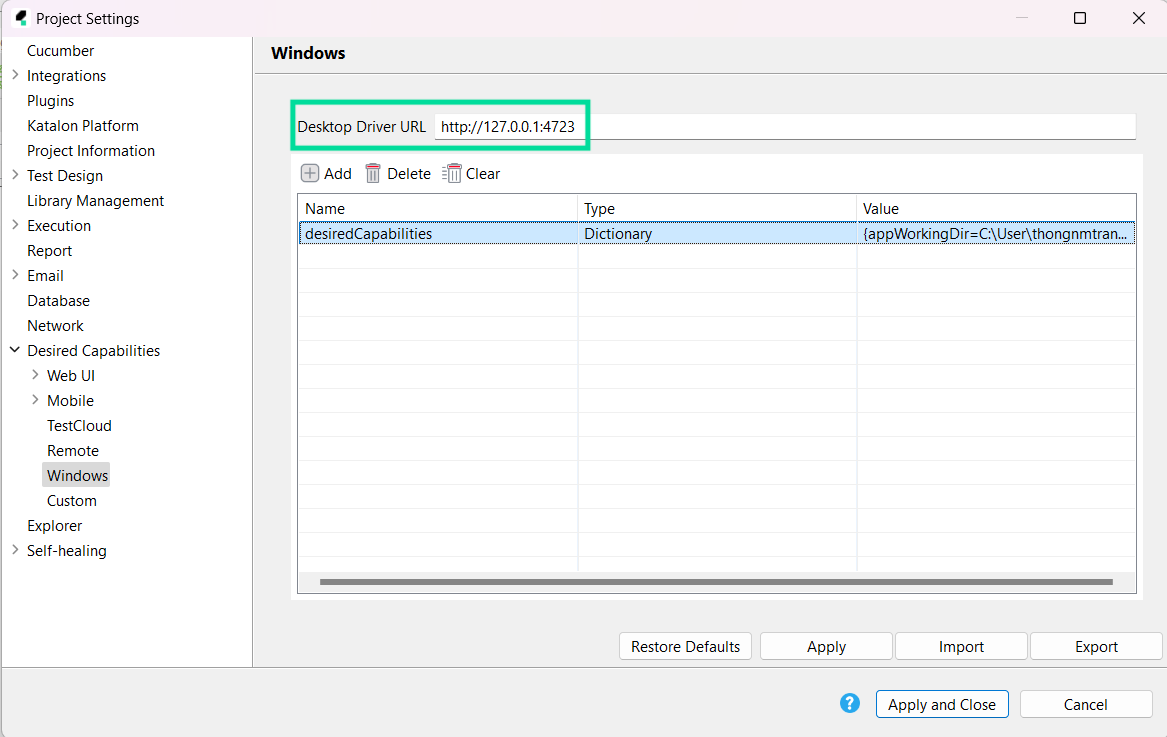The height and width of the screenshot is (737, 1167).
Task: Click the Katalon logo in the title bar
Action: 21,18
